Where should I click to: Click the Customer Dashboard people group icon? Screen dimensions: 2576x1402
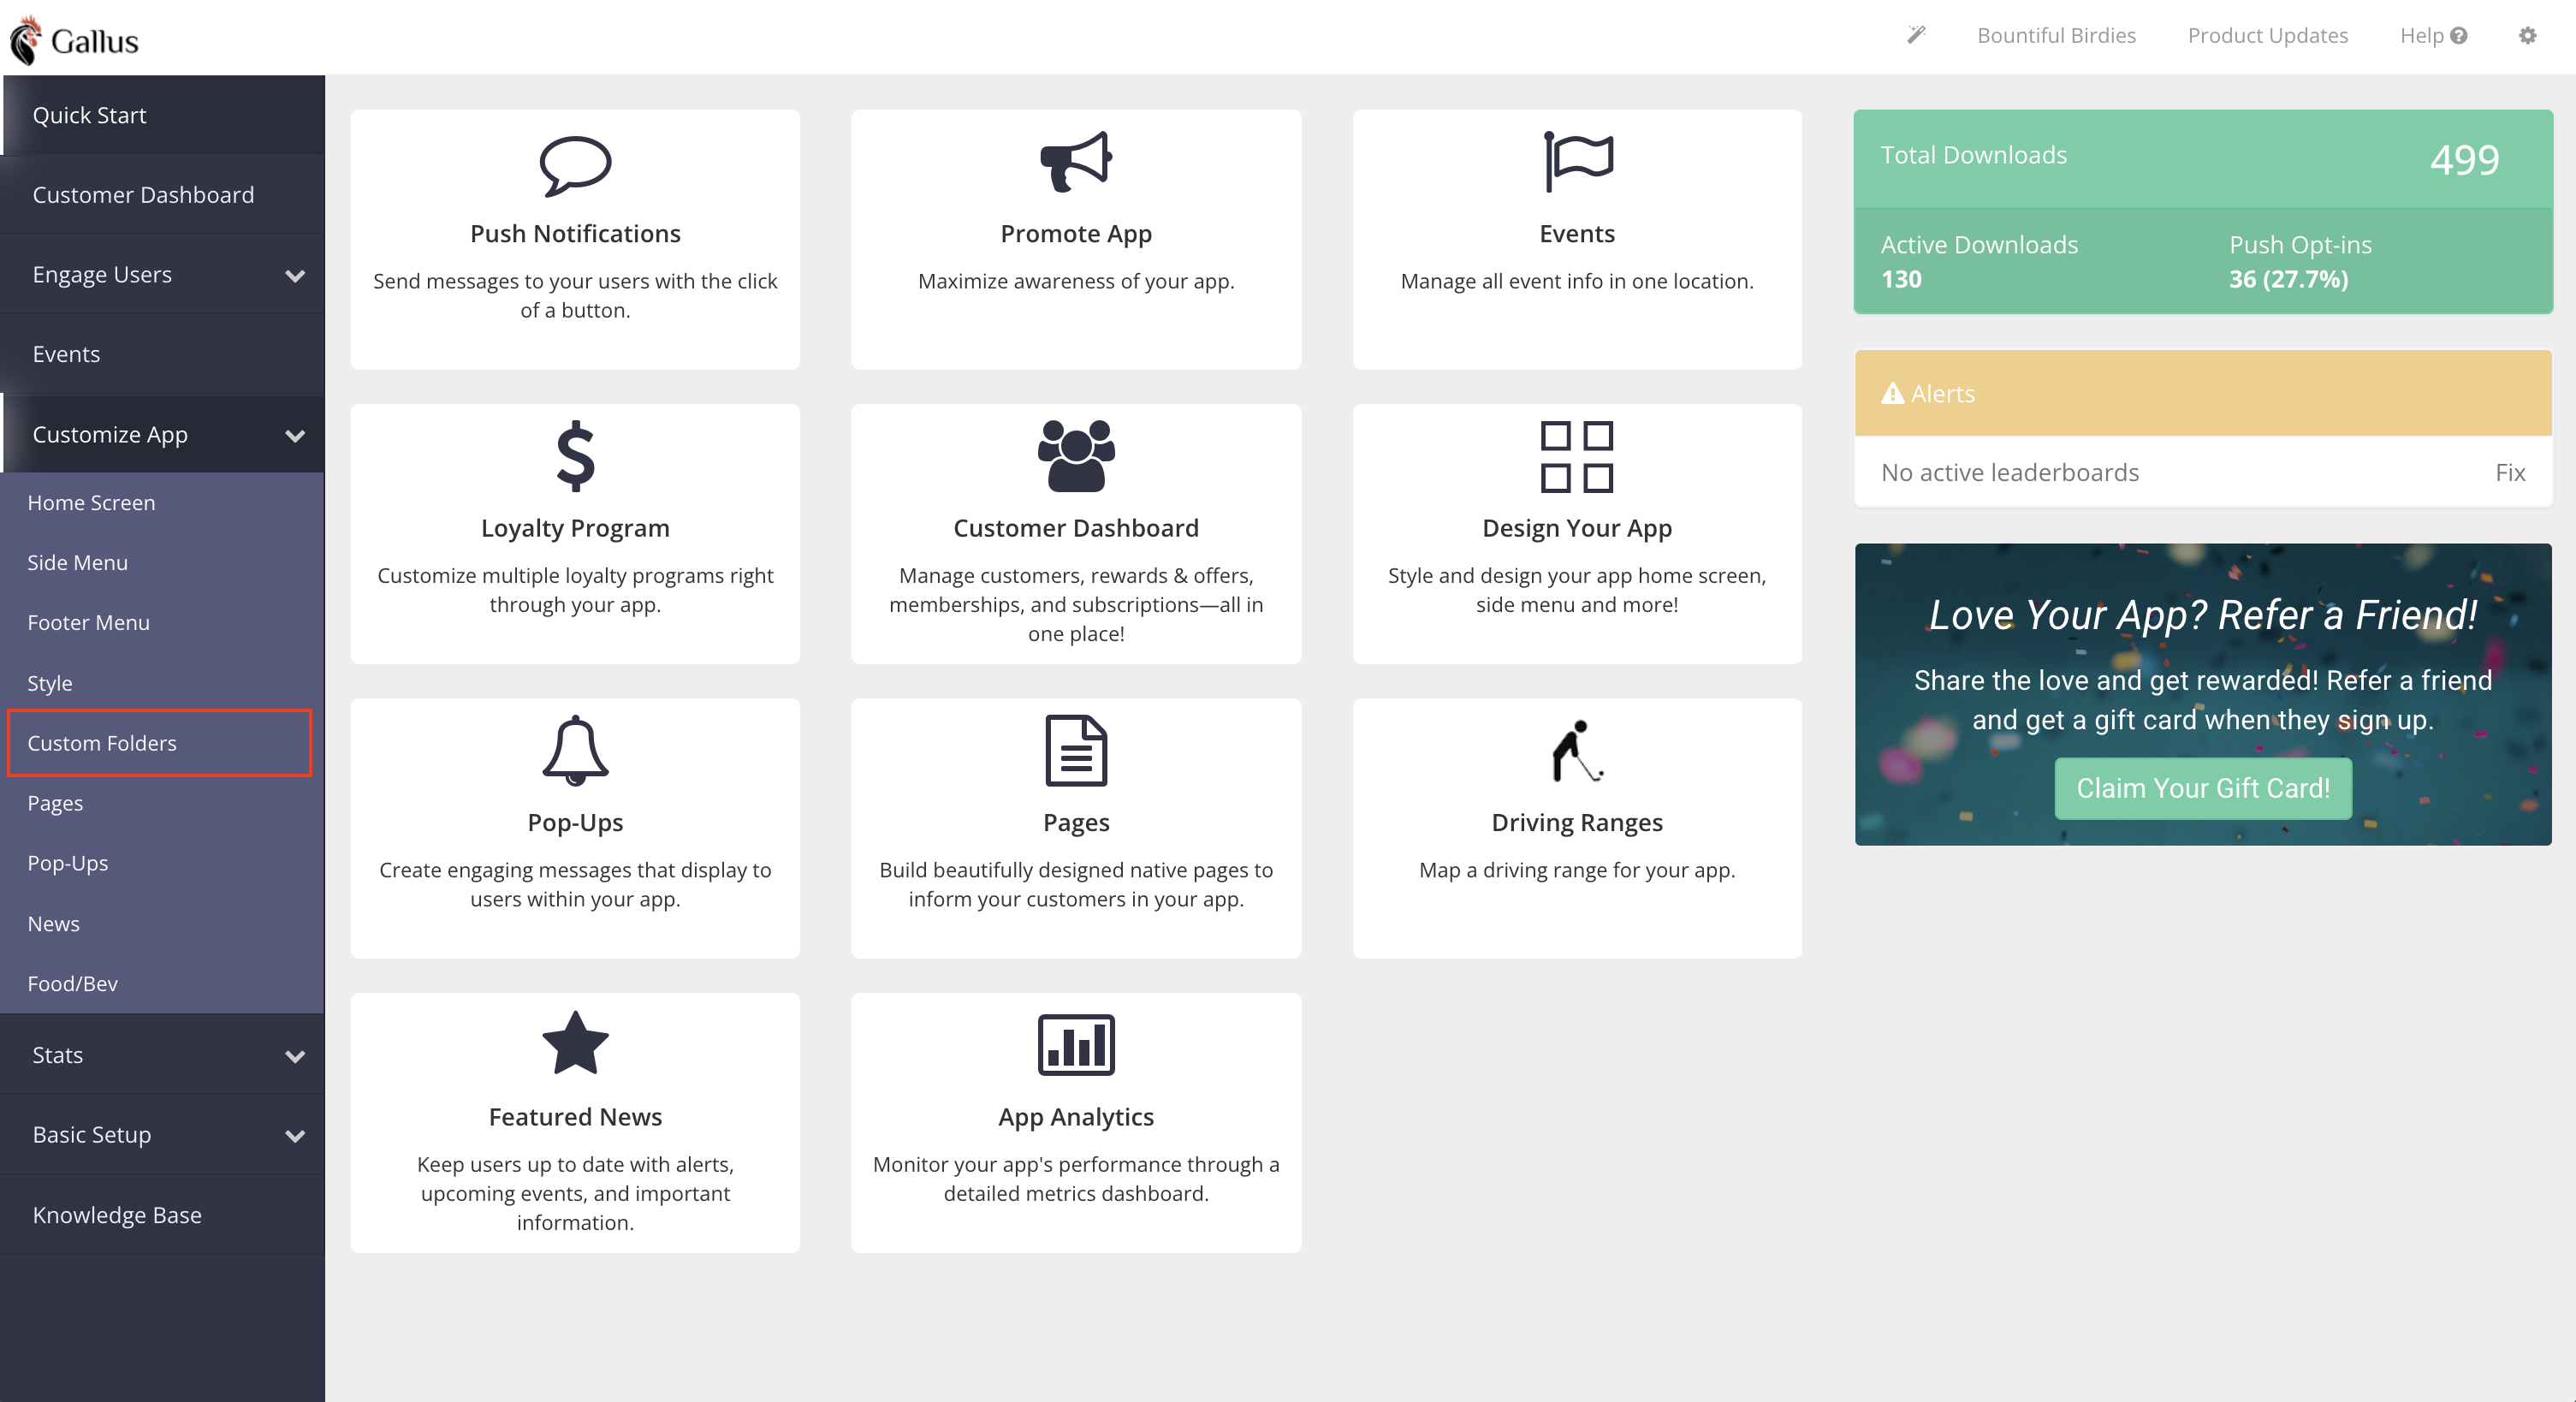pyautogui.click(x=1076, y=455)
